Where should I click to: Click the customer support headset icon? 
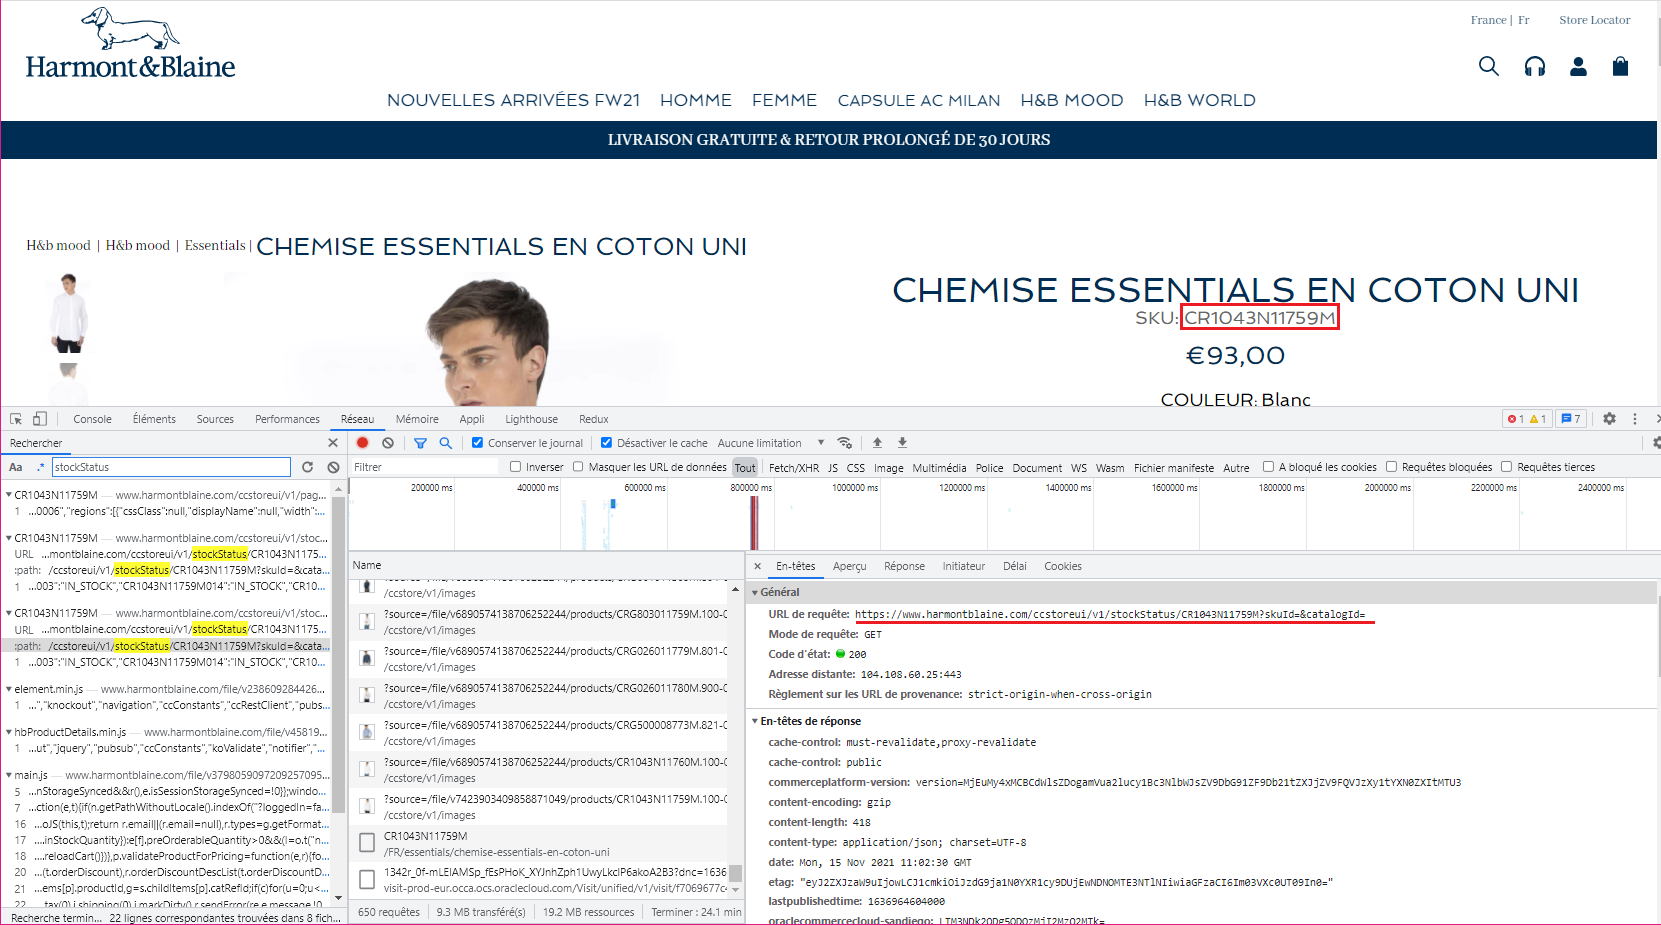point(1534,66)
